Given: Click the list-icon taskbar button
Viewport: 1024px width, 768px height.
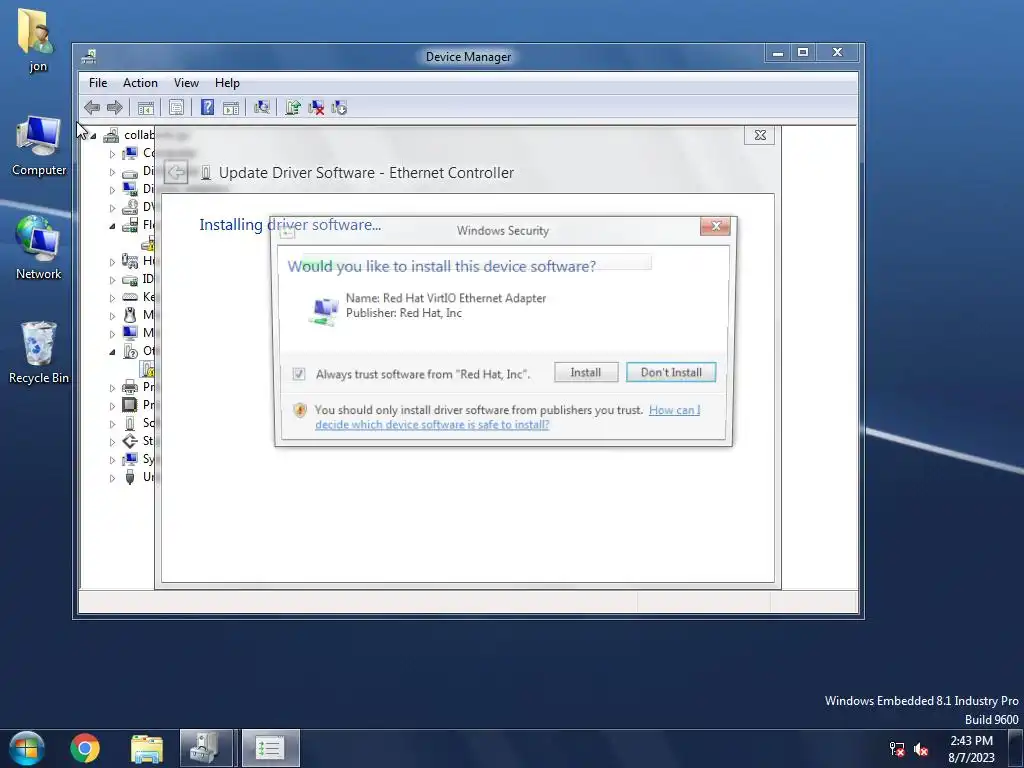Looking at the screenshot, I should [270, 748].
